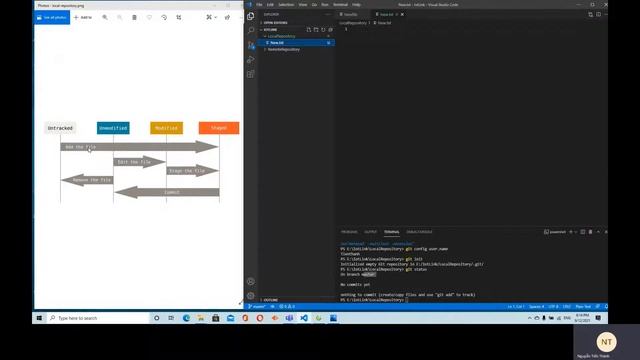Click the New File icon in Explorer header
The width and height of the screenshot is (640, 360).
click(309, 30)
